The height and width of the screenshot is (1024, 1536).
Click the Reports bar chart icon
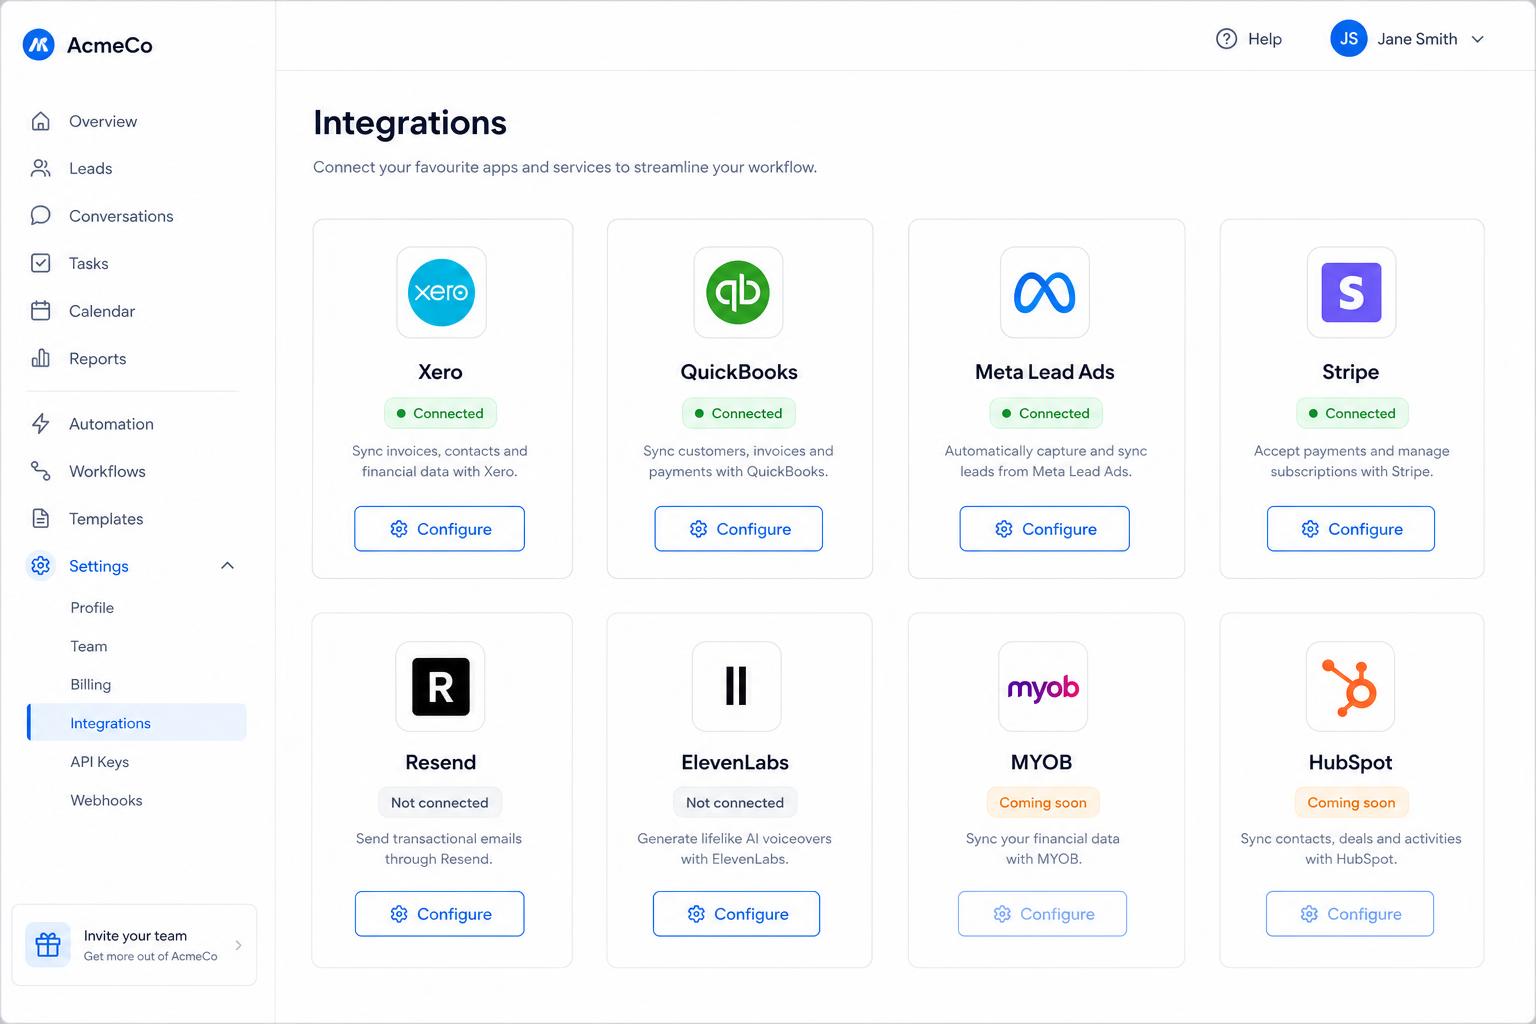tap(41, 358)
